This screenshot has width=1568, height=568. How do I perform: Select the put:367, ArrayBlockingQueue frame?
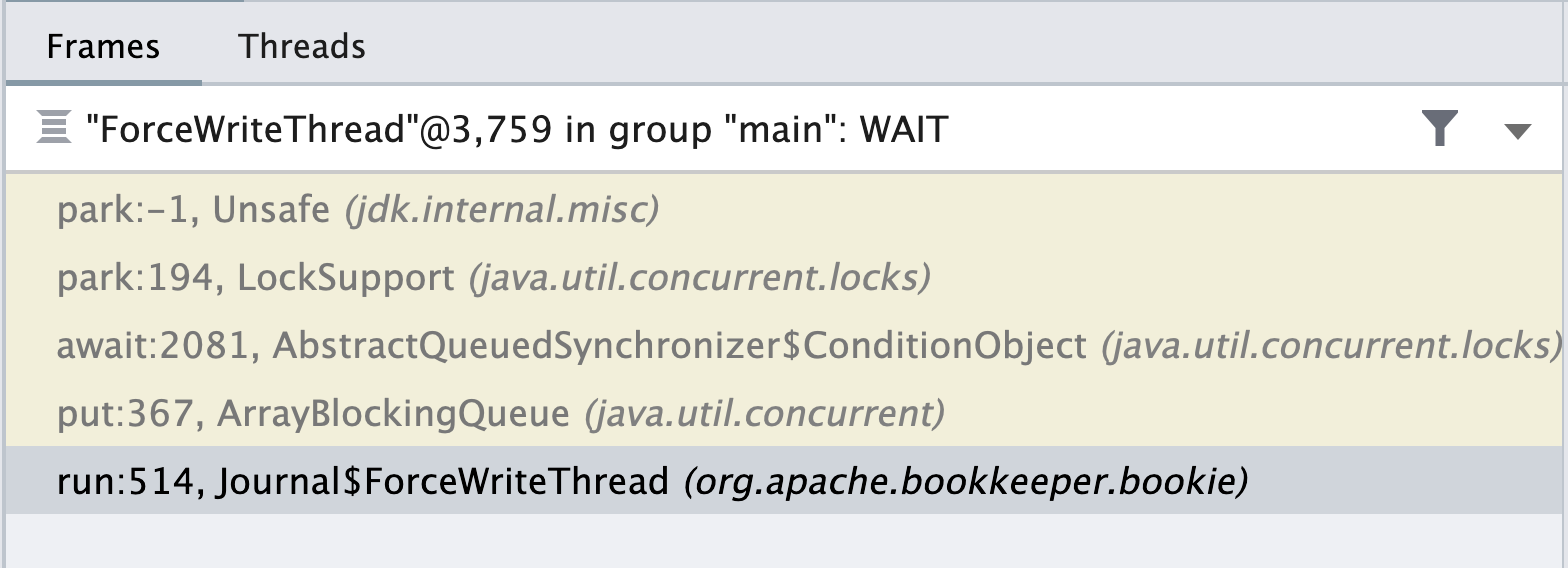coord(784,412)
